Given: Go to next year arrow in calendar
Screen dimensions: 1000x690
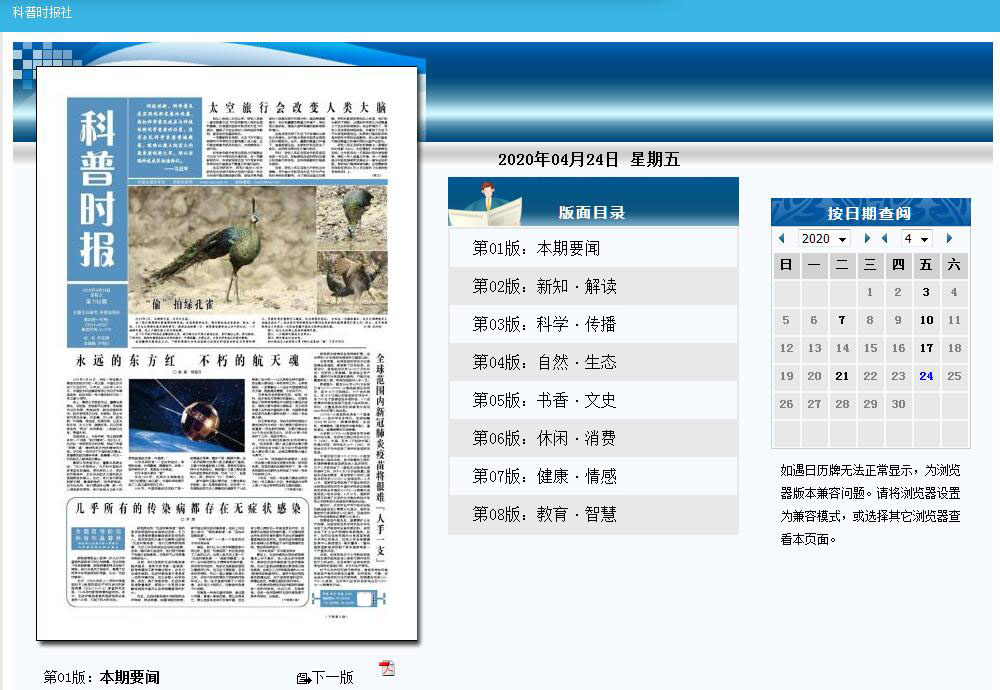Looking at the screenshot, I should point(867,239).
